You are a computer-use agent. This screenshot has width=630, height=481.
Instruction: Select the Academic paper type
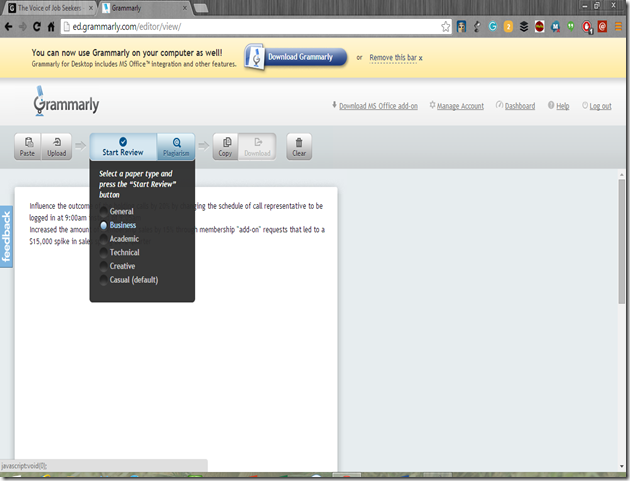(x=119, y=239)
